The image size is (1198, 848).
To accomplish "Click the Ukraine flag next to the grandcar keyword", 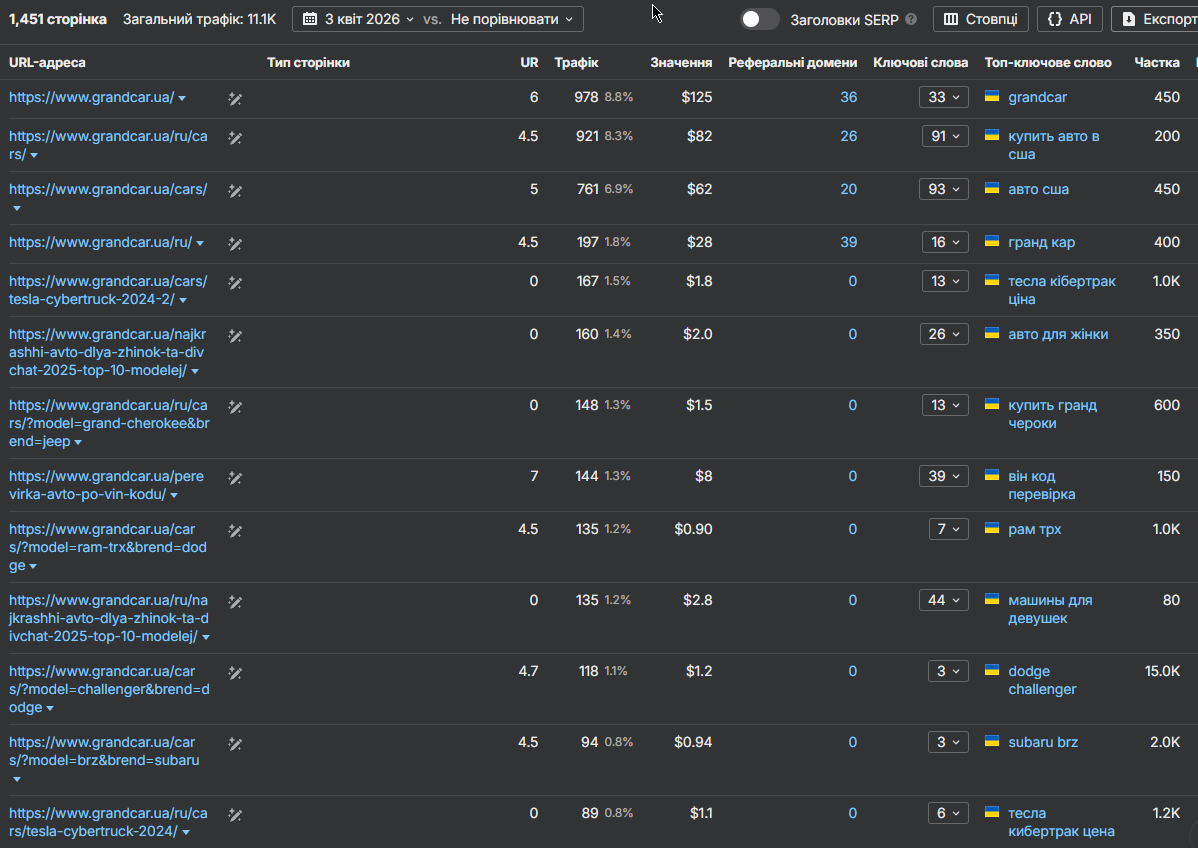I will (x=992, y=96).
